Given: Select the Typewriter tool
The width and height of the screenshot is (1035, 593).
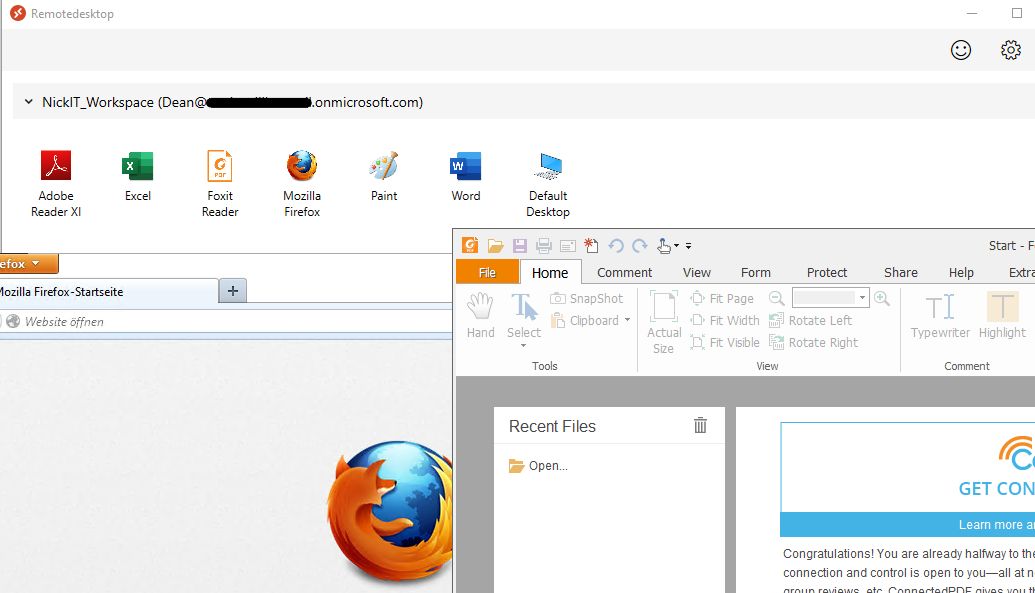Looking at the screenshot, I should (x=940, y=316).
